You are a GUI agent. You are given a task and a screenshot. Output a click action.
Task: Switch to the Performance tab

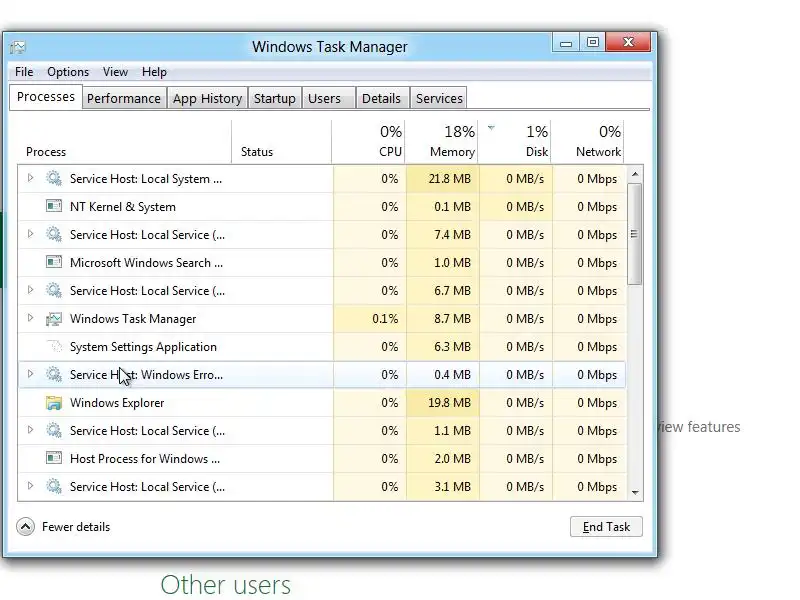[123, 98]
